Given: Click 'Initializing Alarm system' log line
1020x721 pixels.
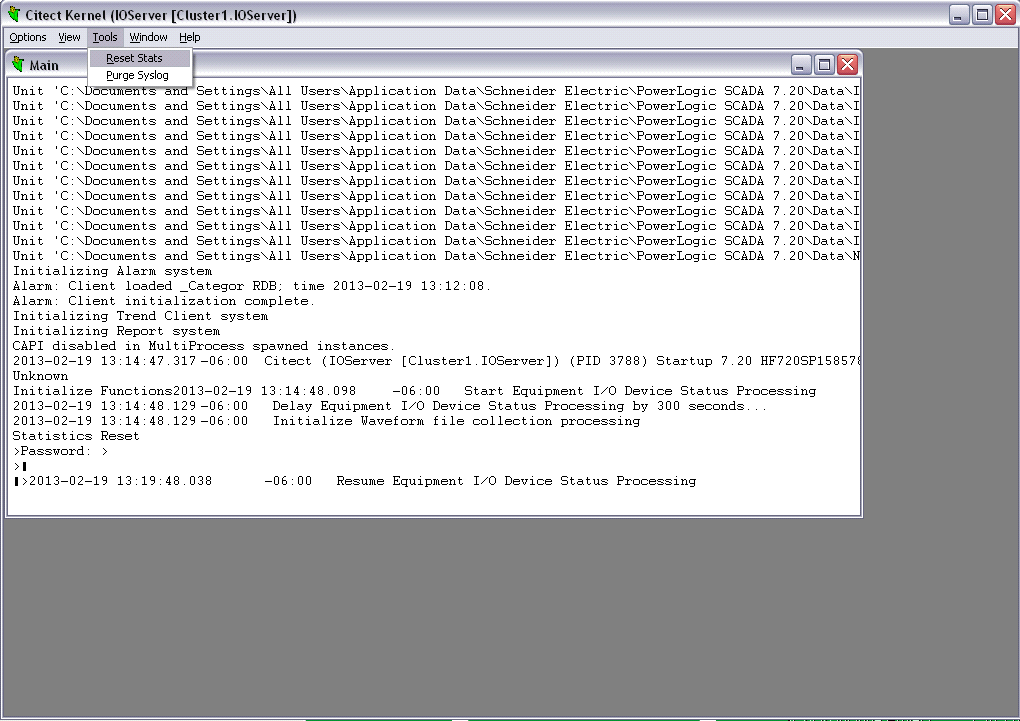Looking at the screenshot, I should (113, 271).
